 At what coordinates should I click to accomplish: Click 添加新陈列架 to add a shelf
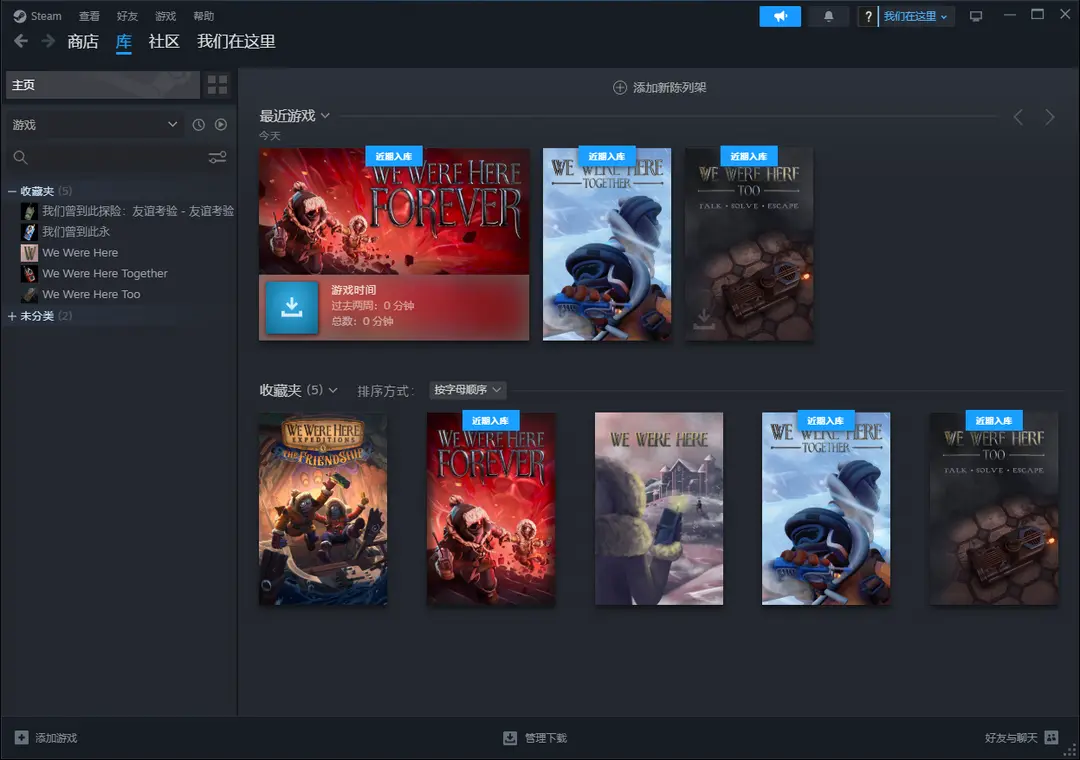click(659, 88)
